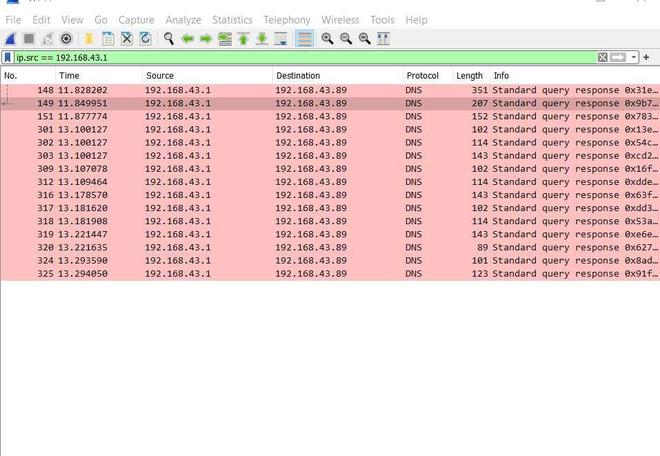
Task: Open the Tools menu
Action: 382,20
